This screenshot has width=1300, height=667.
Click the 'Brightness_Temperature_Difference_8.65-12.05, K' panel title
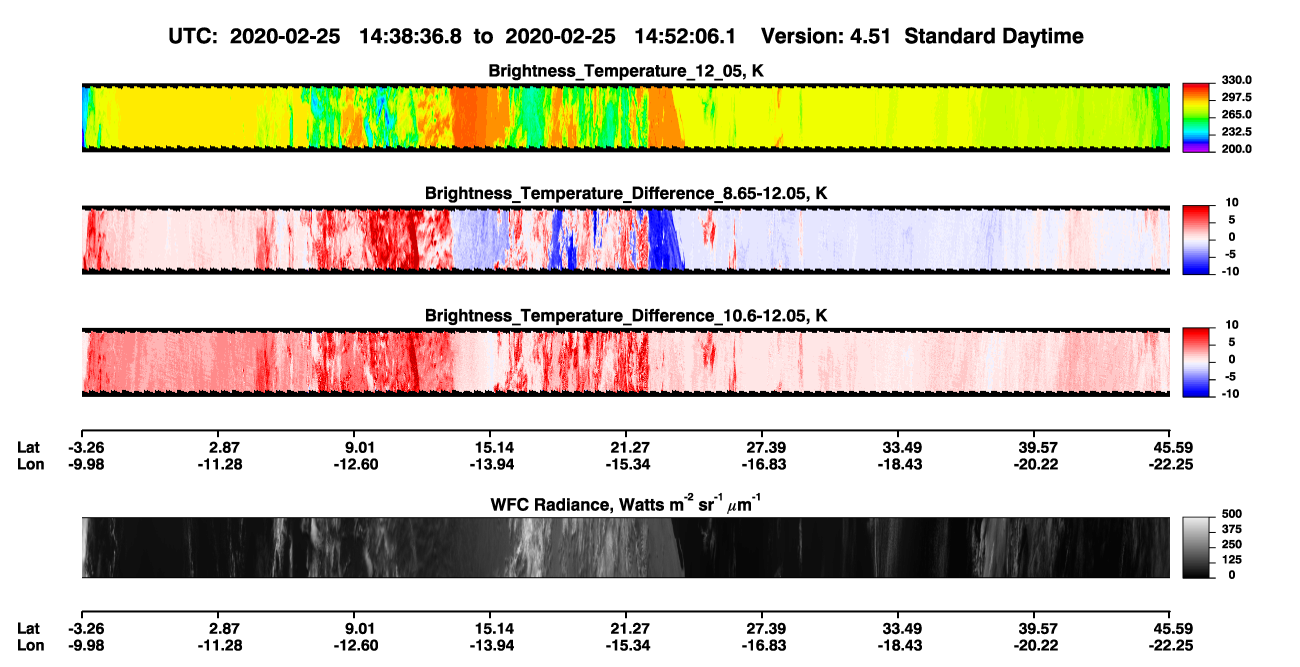627,193
